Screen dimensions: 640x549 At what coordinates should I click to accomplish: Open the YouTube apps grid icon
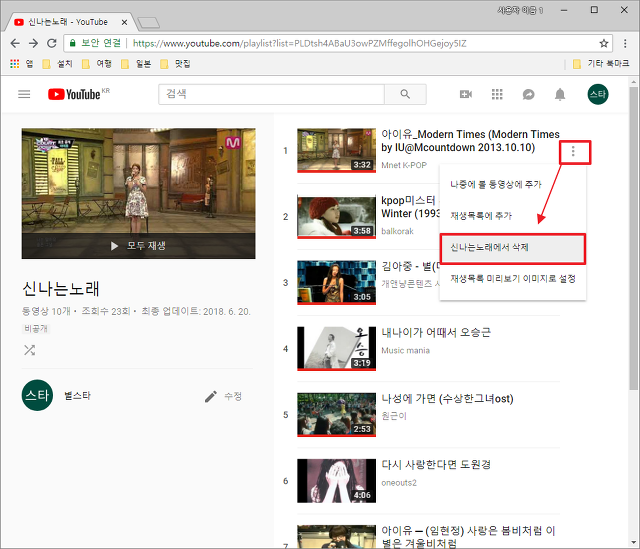click(497, 94)
